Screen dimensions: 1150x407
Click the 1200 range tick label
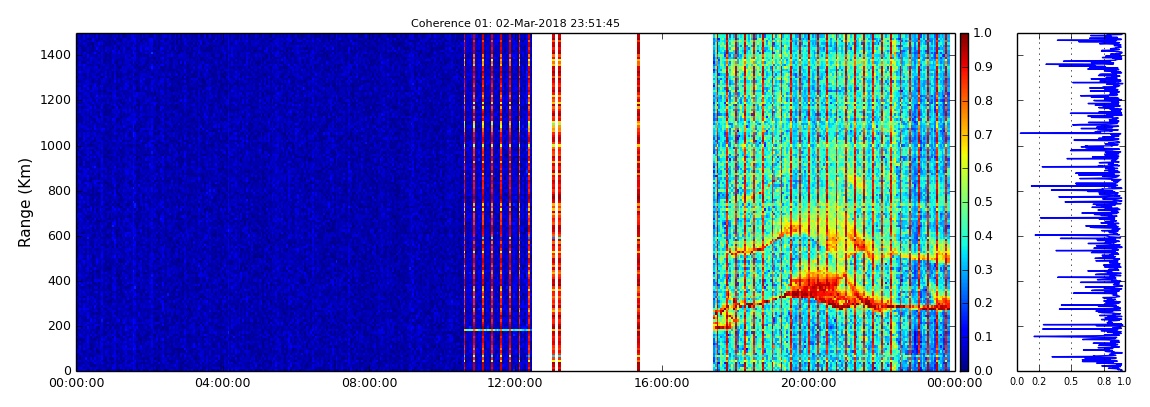click(56, 100)
